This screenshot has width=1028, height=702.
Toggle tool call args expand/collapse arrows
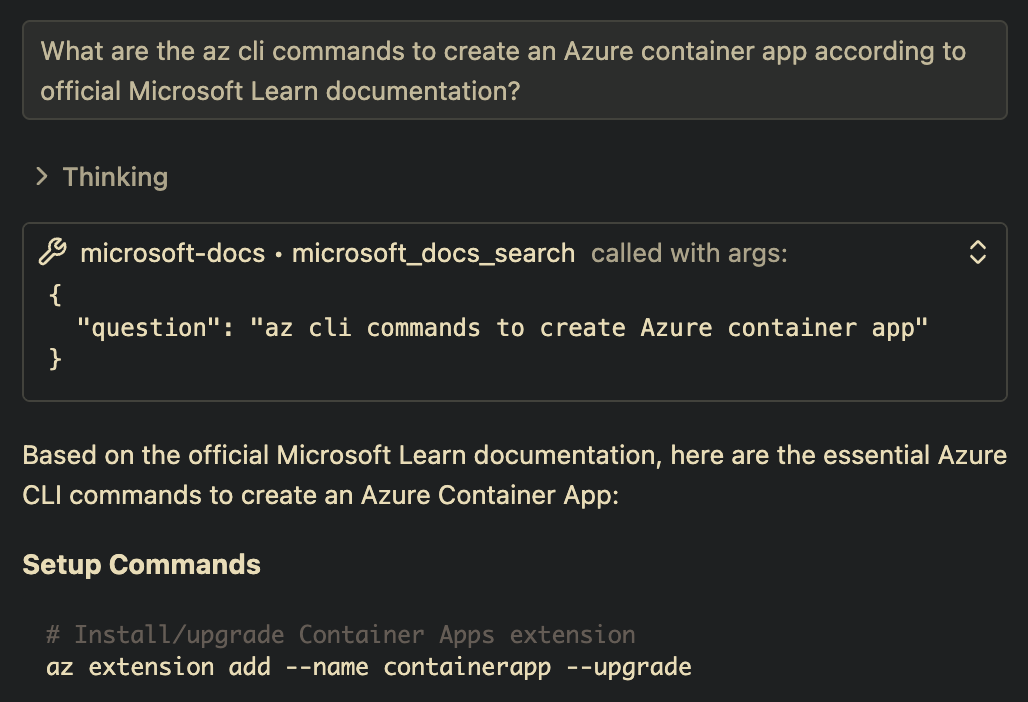pos(978,252)
